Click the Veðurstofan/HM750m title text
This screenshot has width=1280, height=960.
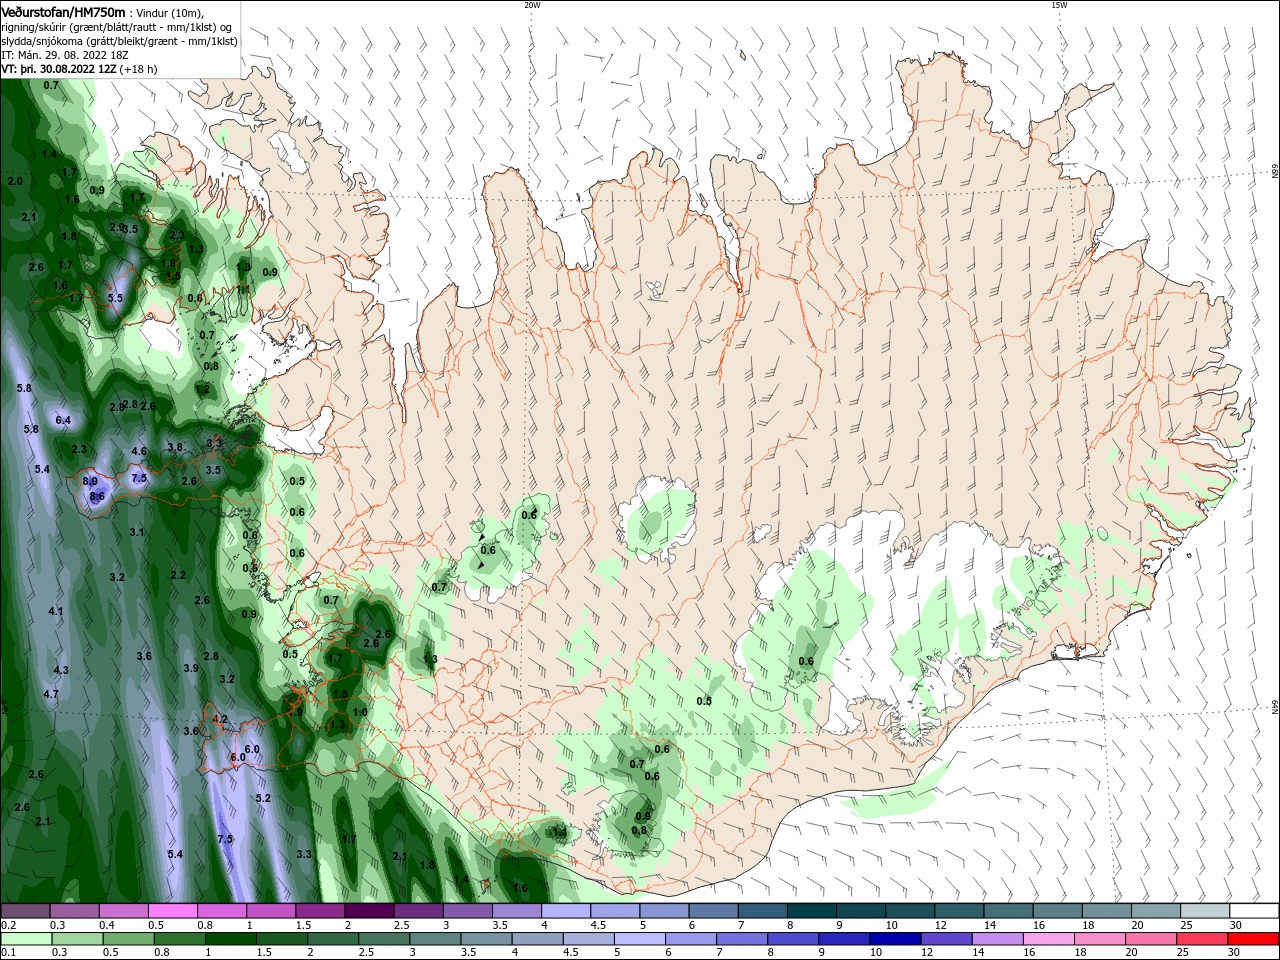(x=64, y=12)
